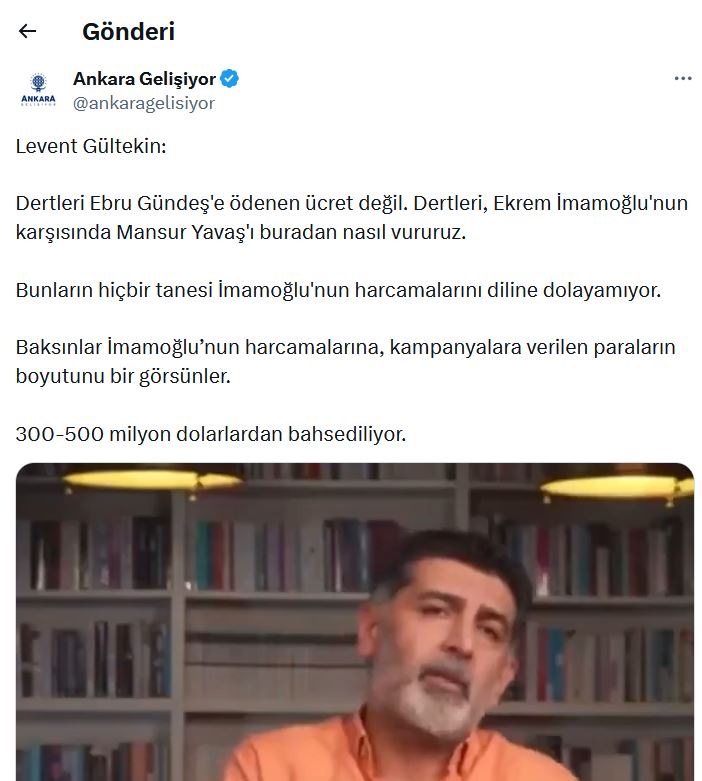
Task: Click the Gönderi page header title
Action: (129, 31)
